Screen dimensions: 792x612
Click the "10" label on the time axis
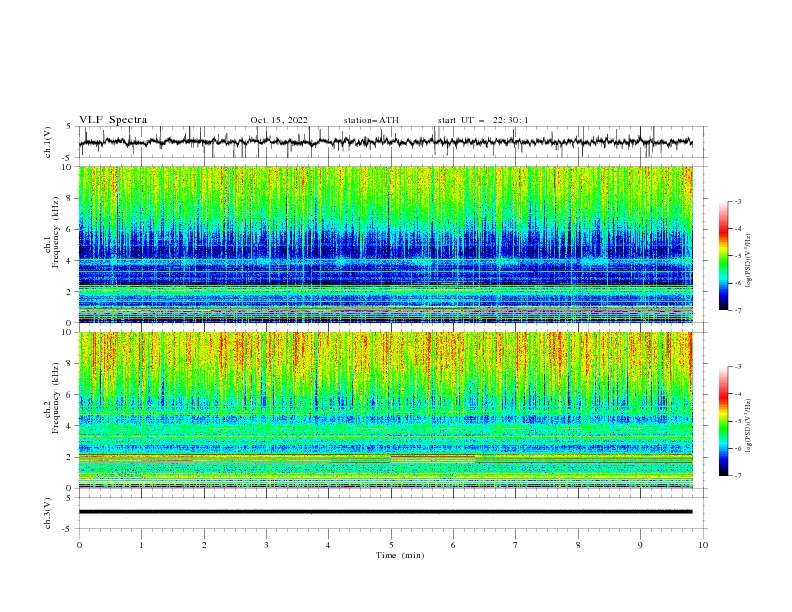click(x=703, y=545)
